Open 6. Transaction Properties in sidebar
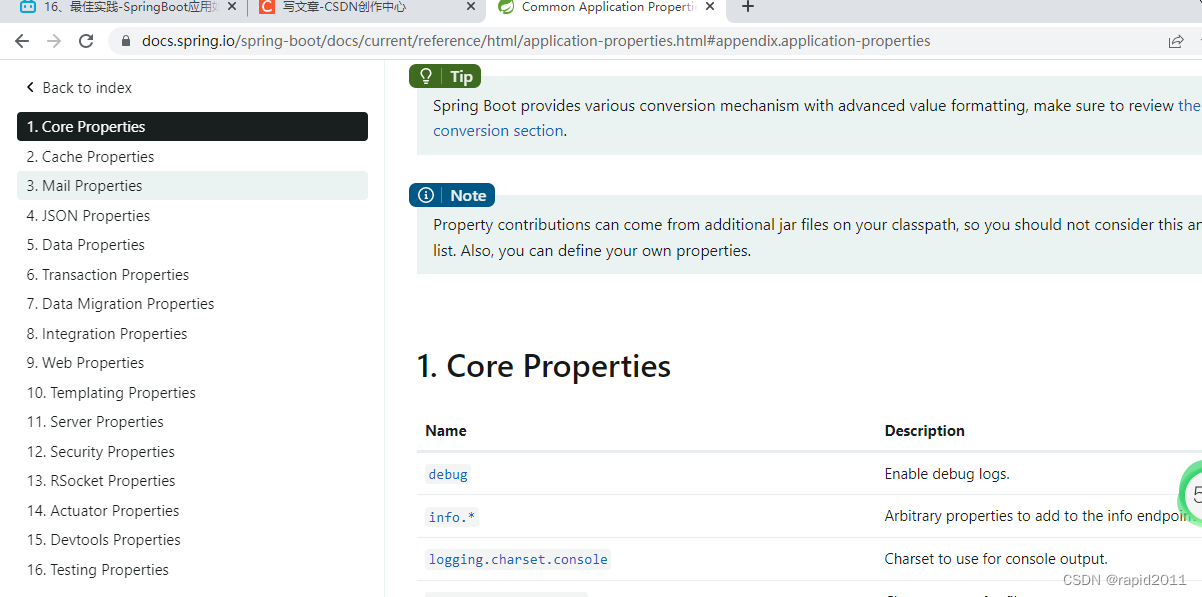Viewport: 1202px width, 597px height. [192, 275]
